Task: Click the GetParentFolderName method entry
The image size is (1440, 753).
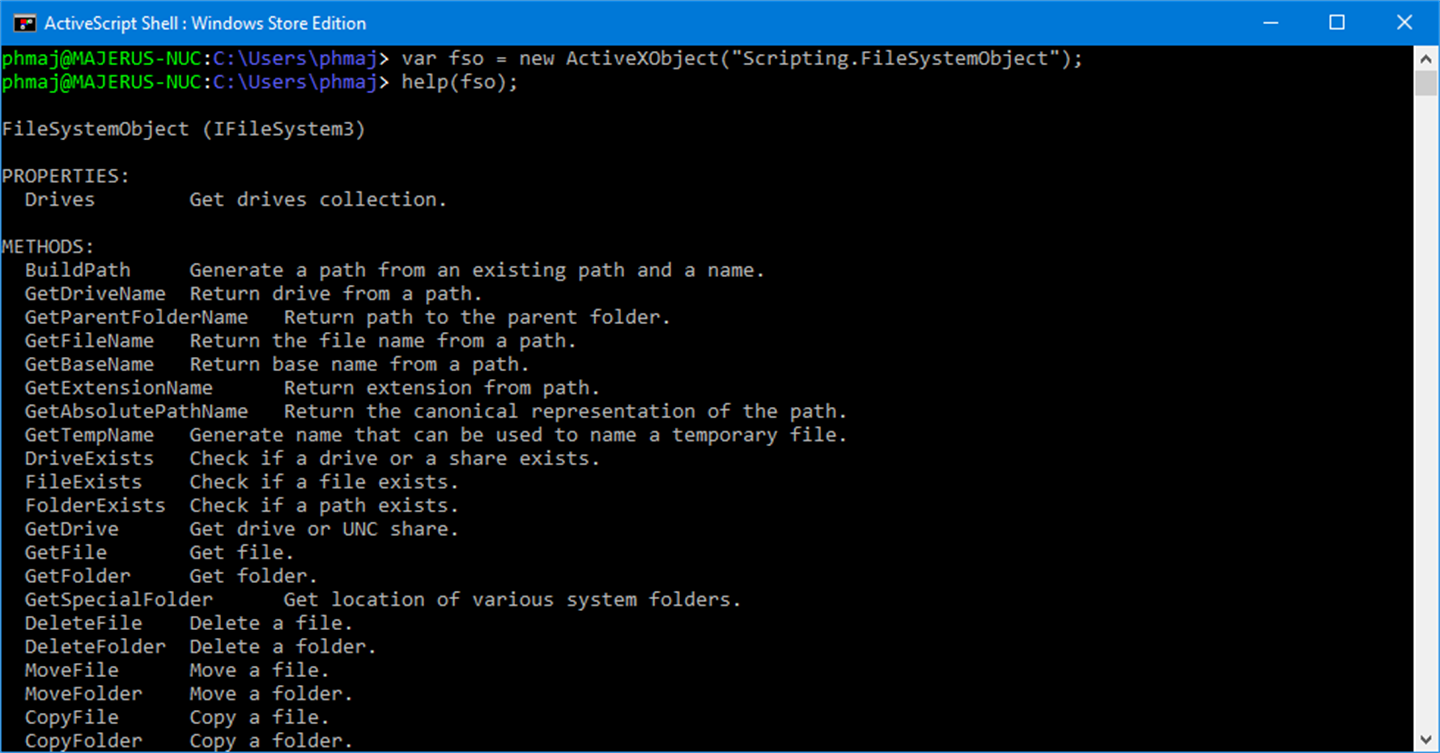Action: 136,317
